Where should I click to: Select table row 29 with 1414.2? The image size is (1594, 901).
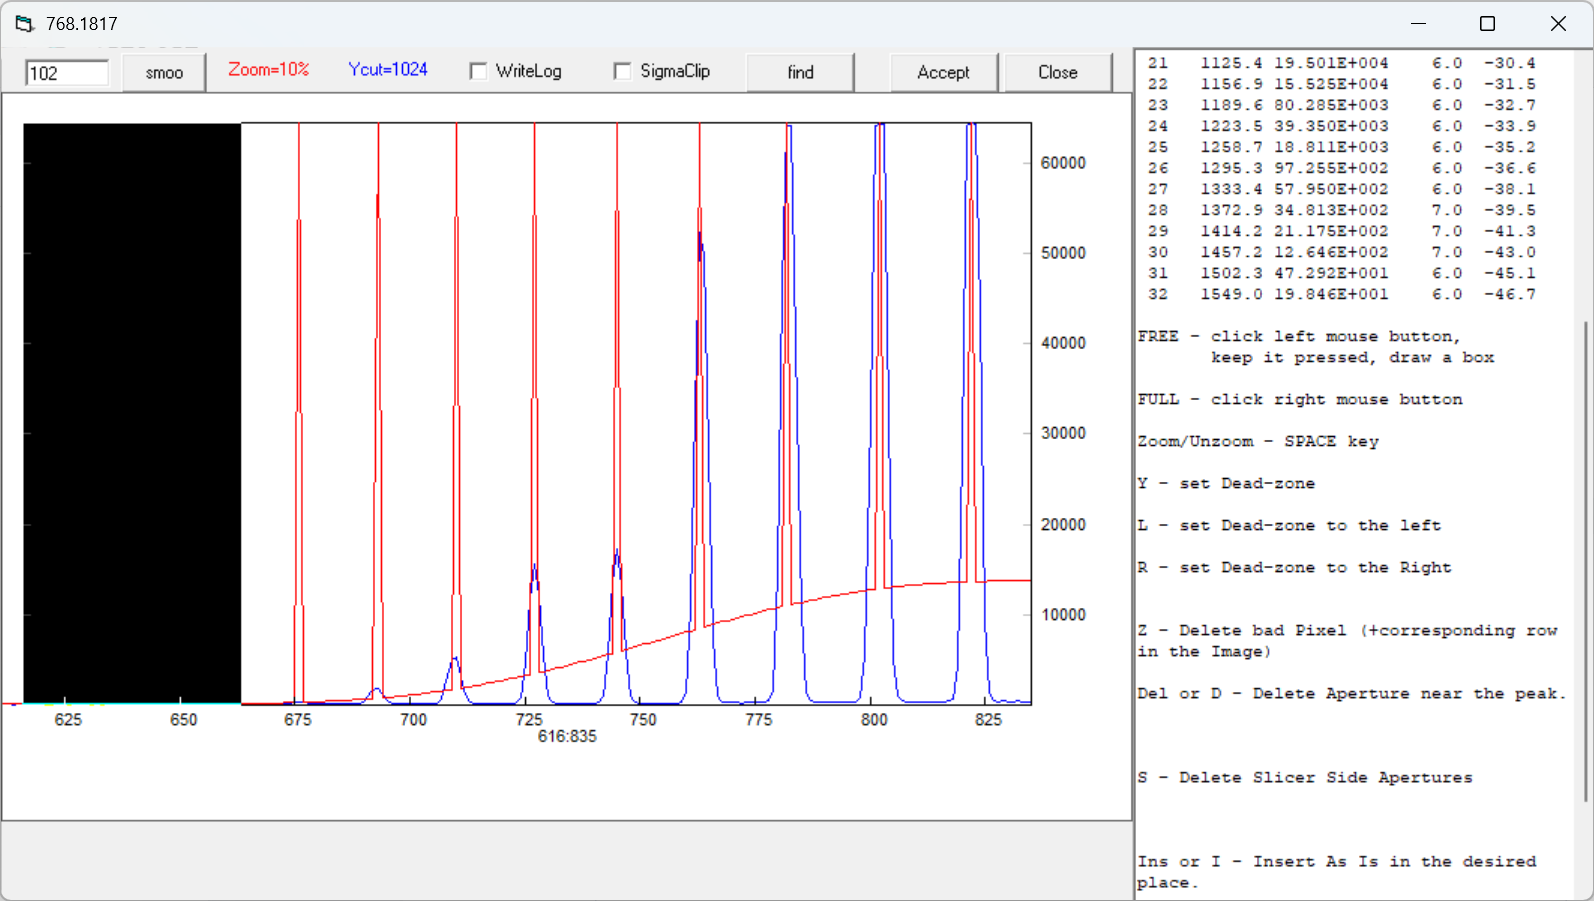point(1341,231)
